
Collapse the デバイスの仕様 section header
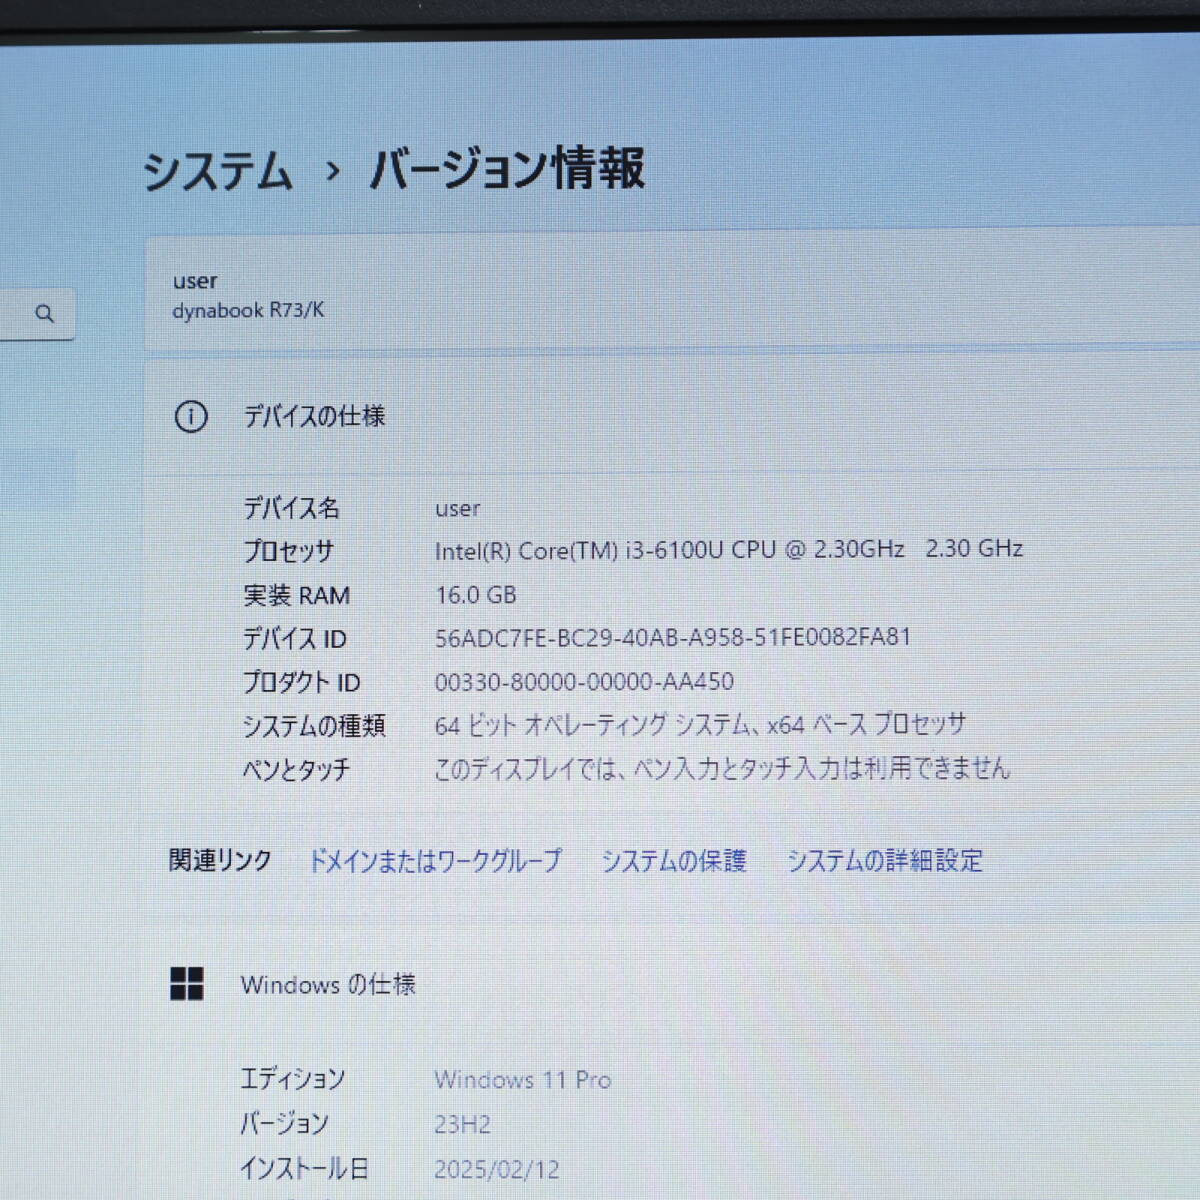point(672,417)
